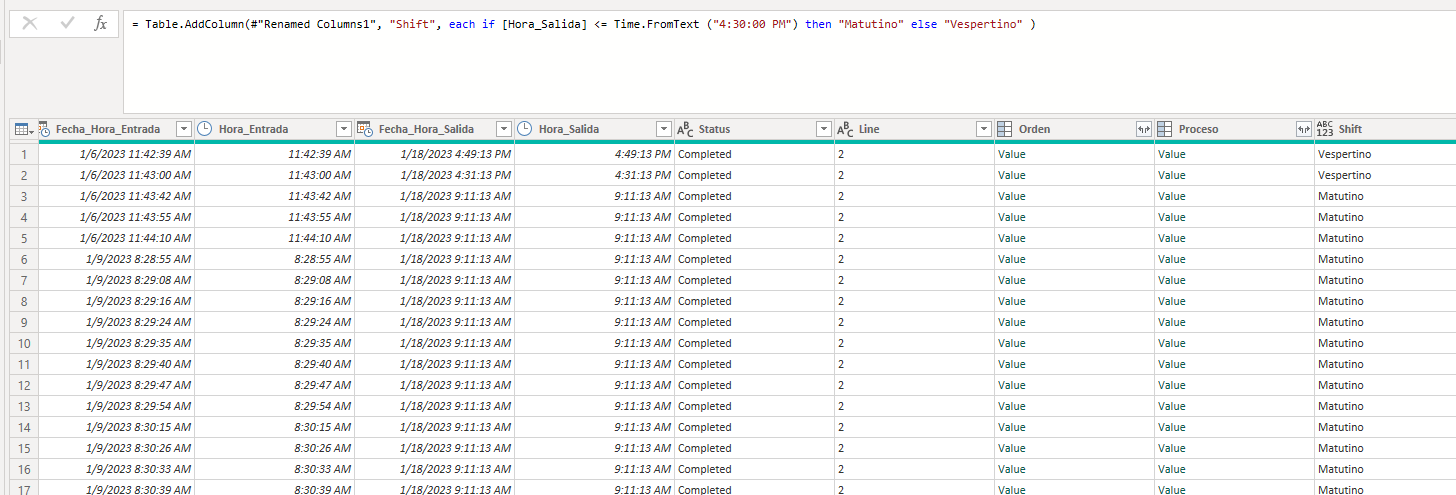Screen dimensions: 1456x495
Task: Click cell 1/6/2023 11:43:00 AM
Action: tap(116, 175)
